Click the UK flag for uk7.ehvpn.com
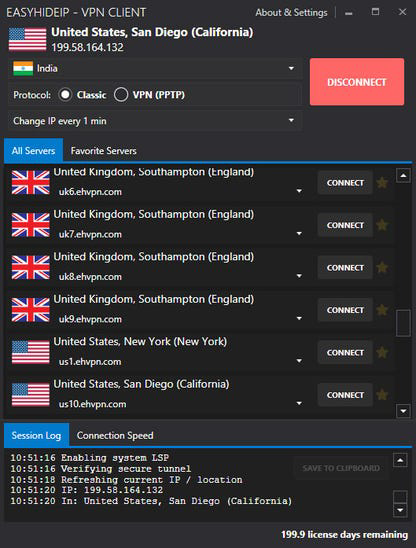416x548 pixels. (x=30, y=225)
